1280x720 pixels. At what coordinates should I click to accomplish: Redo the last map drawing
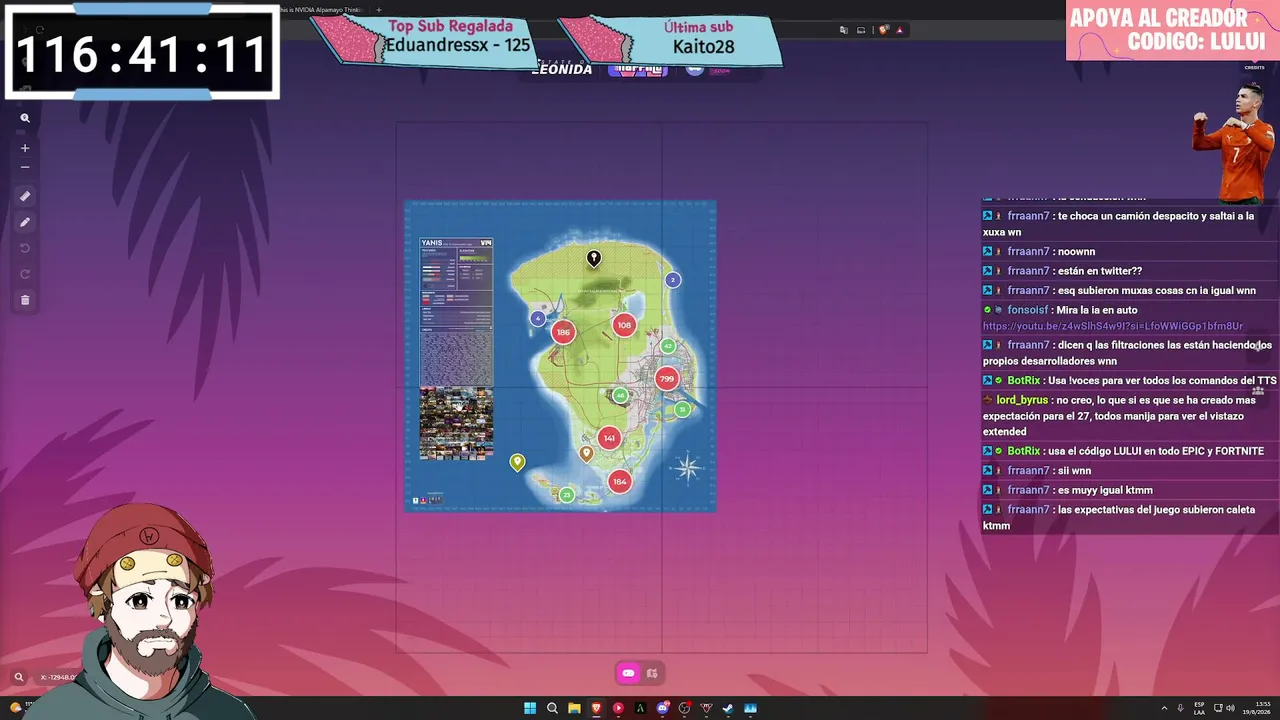25,274
